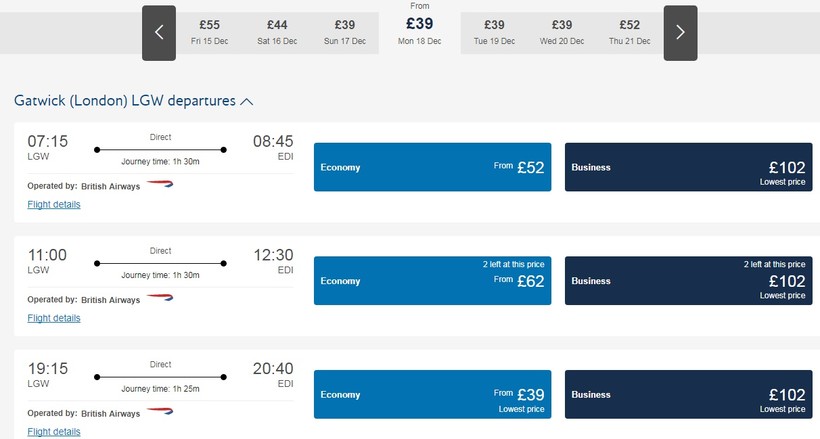
Task: Choose Economy from £52 on 07:15 flight
Action: (432, 167)
